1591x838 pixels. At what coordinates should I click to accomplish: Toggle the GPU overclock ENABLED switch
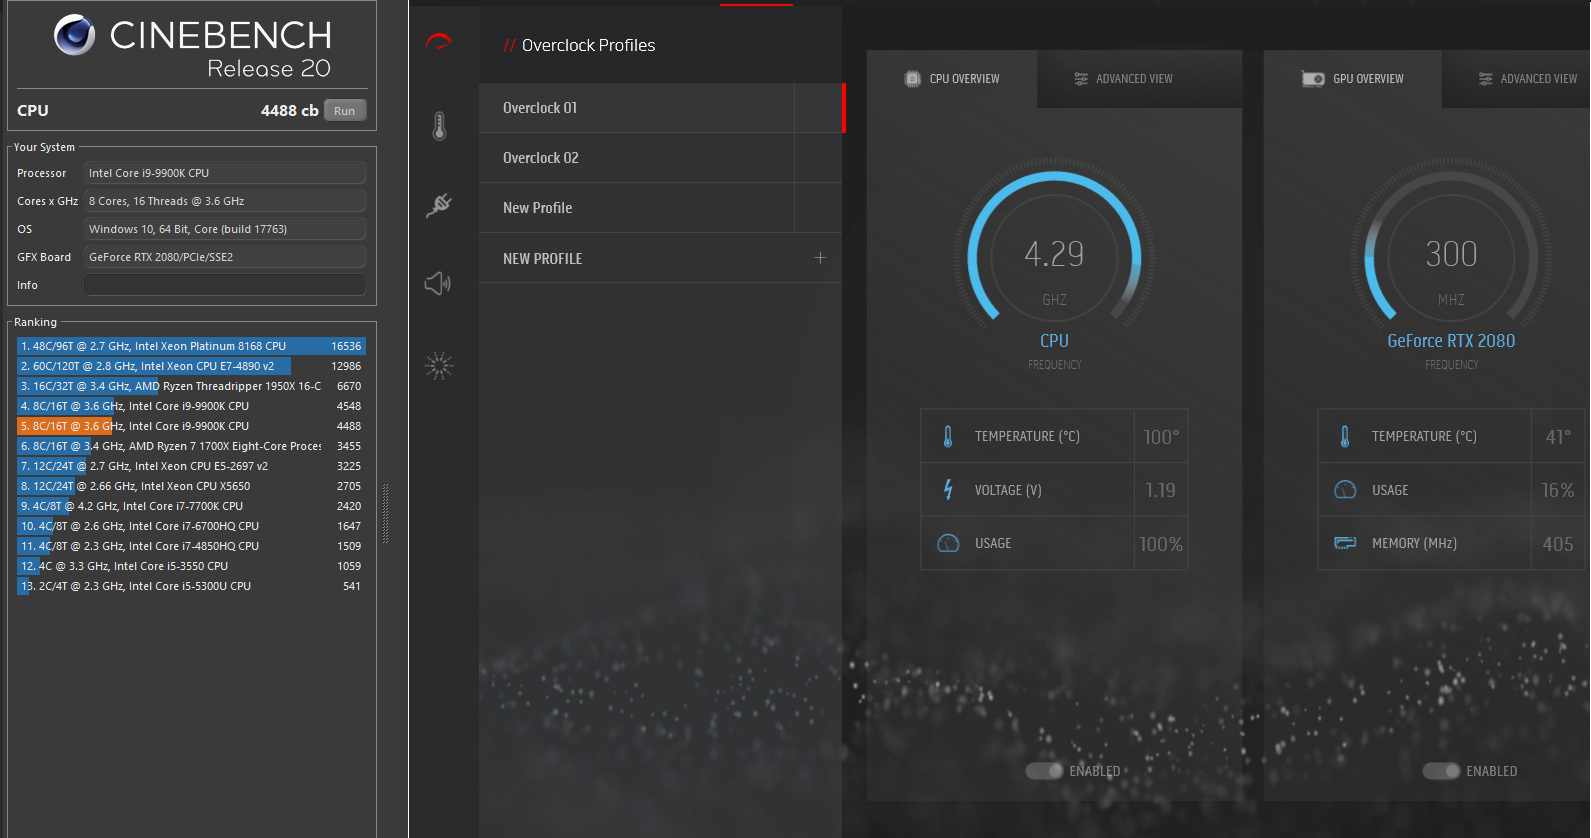1441,771
